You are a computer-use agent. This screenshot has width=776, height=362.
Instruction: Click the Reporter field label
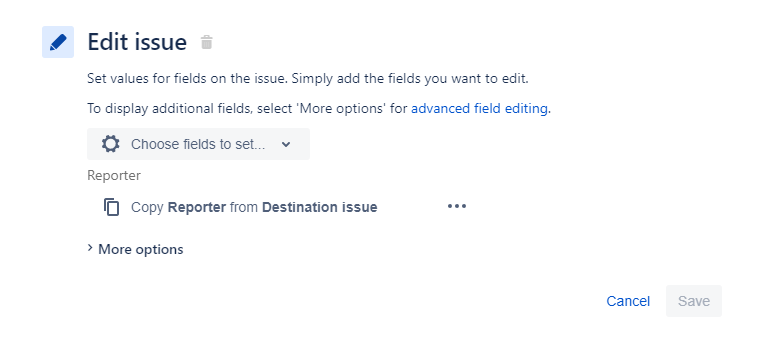(114, 175)
